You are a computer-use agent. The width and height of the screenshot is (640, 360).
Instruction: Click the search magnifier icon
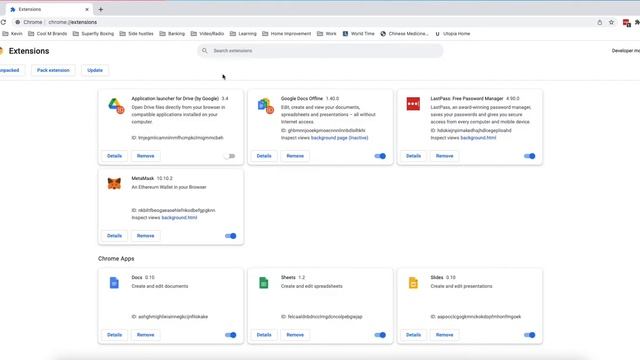[x=204, y=51]
